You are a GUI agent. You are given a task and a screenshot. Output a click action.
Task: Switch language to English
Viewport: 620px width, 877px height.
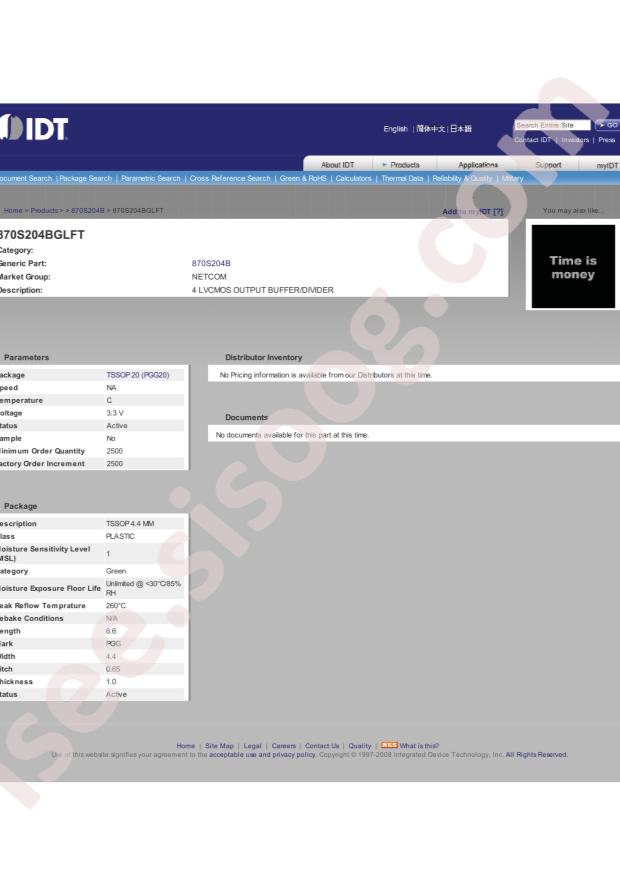[395, 129]
